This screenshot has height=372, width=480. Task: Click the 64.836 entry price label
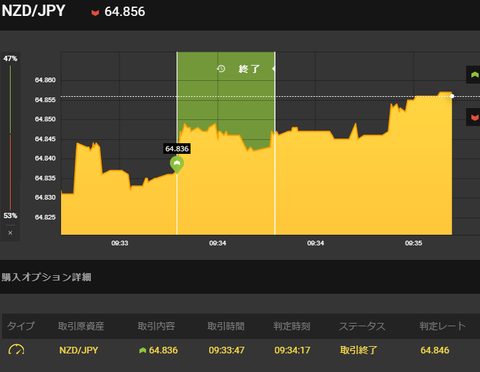click(177, 149)
